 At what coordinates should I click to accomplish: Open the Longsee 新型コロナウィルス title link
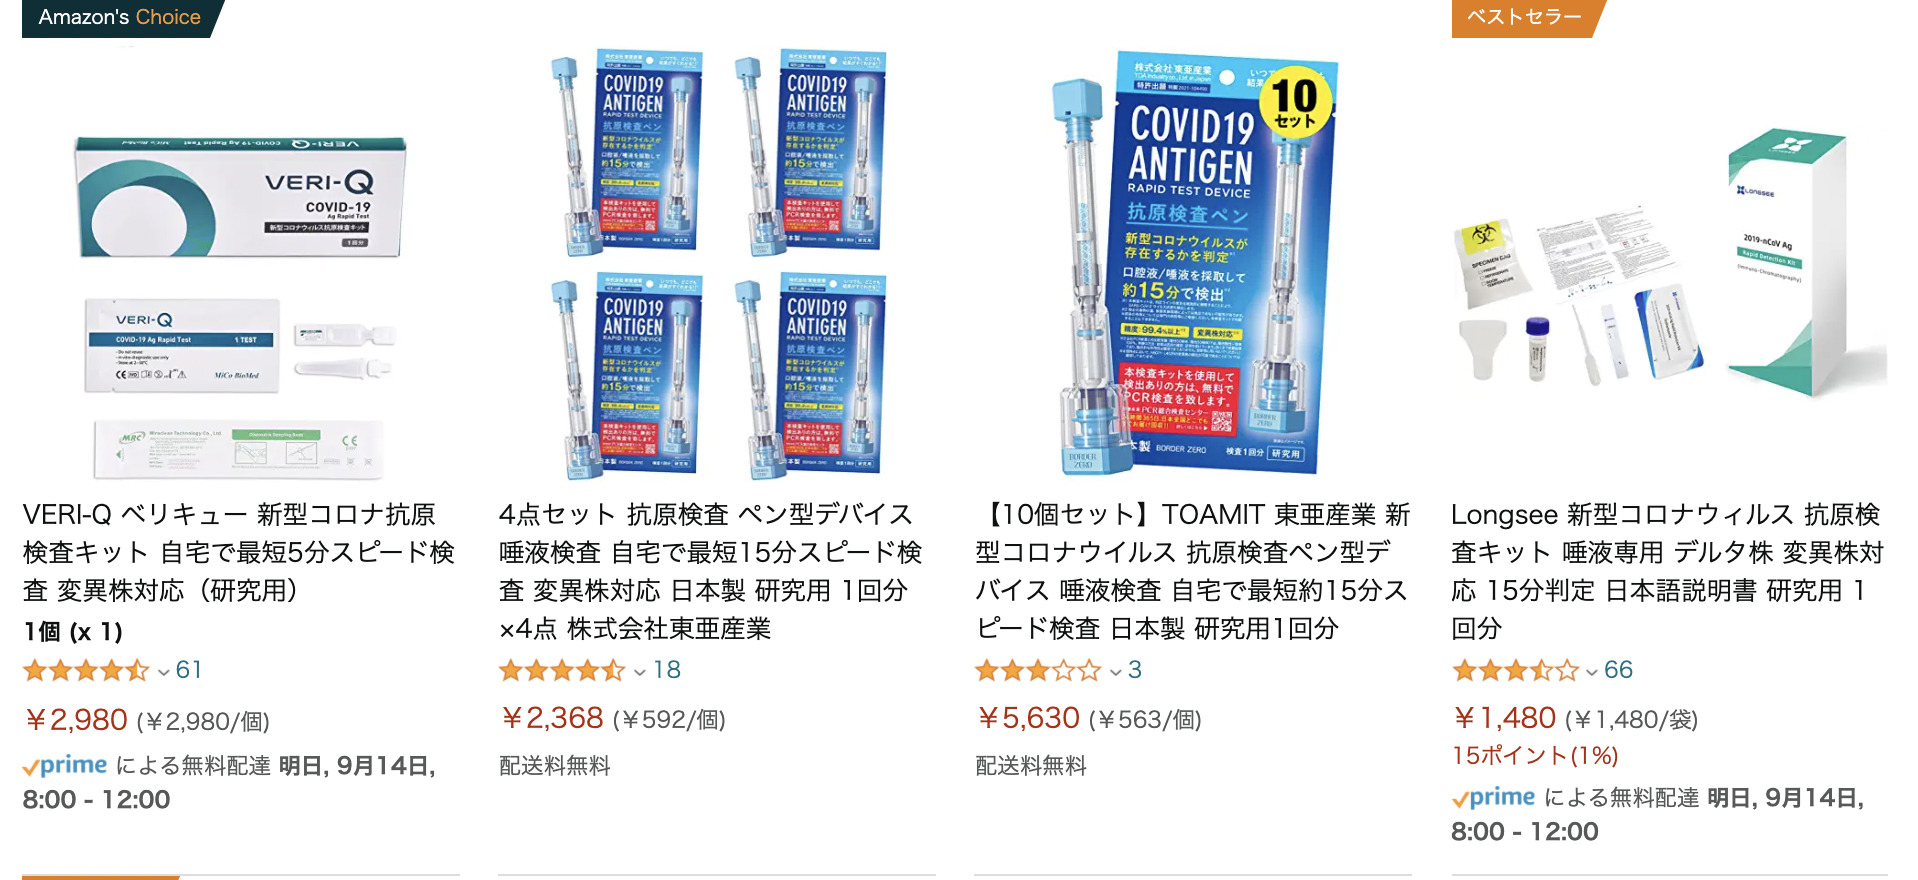pyautogui.click(x=1668, y=571)
